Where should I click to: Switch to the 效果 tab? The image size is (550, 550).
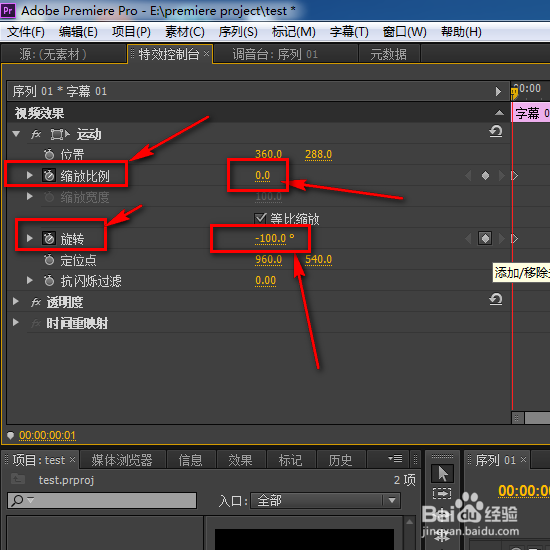[x=241, y=460]
